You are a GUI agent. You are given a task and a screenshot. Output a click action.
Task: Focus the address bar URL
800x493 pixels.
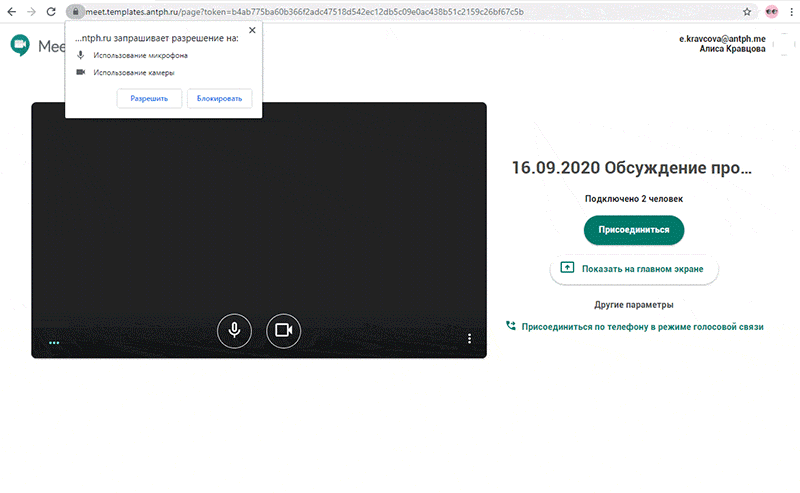(305, 12)
